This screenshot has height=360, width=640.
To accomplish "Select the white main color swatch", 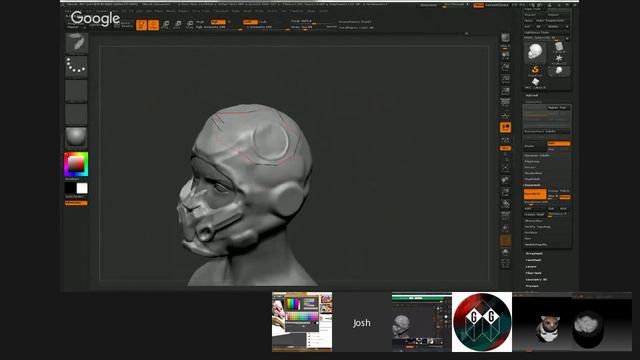I will pos(82,188).
